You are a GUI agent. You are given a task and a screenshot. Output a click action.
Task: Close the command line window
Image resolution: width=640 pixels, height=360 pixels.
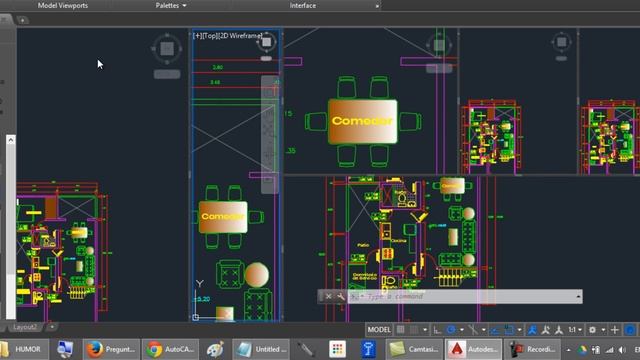pos(329,296)
